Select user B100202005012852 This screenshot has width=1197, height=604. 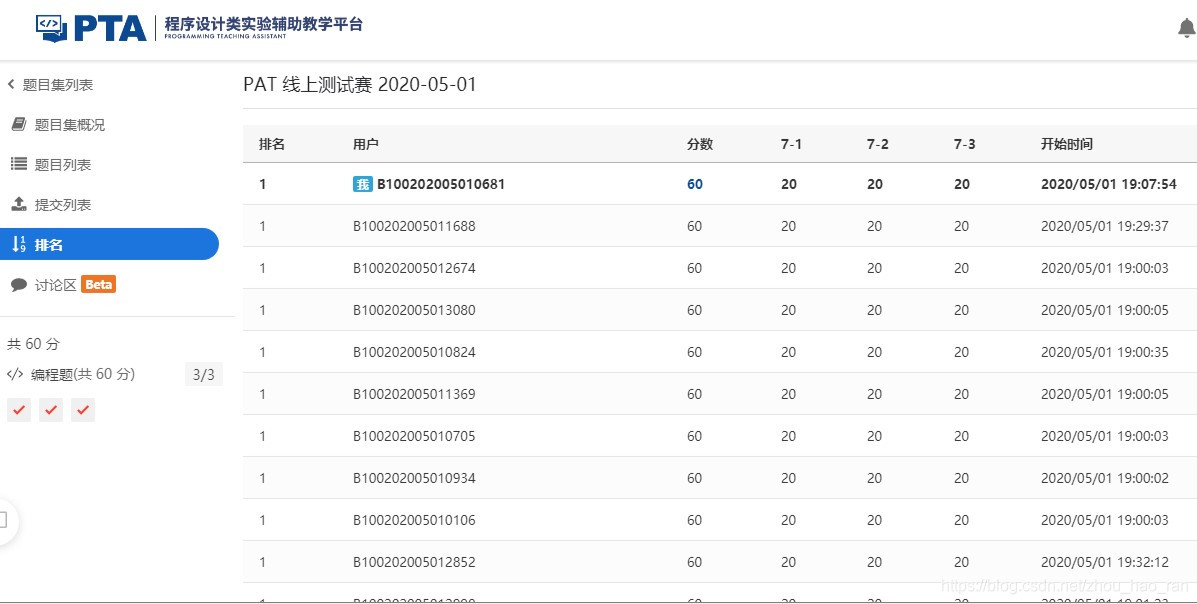pyautogui.click(x=414, y=562)
